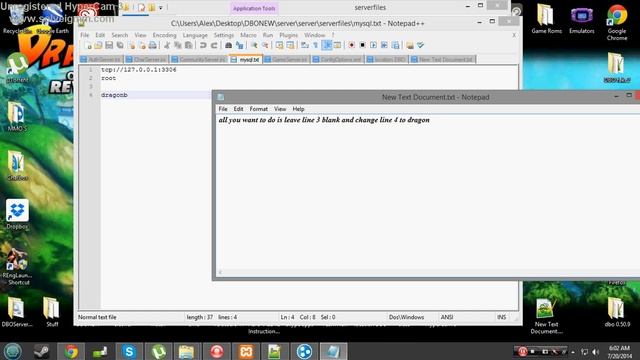Click Notepad horizontal scrollbar left arrow
Screen dimensions: 640x360
[x=220, y=272]
